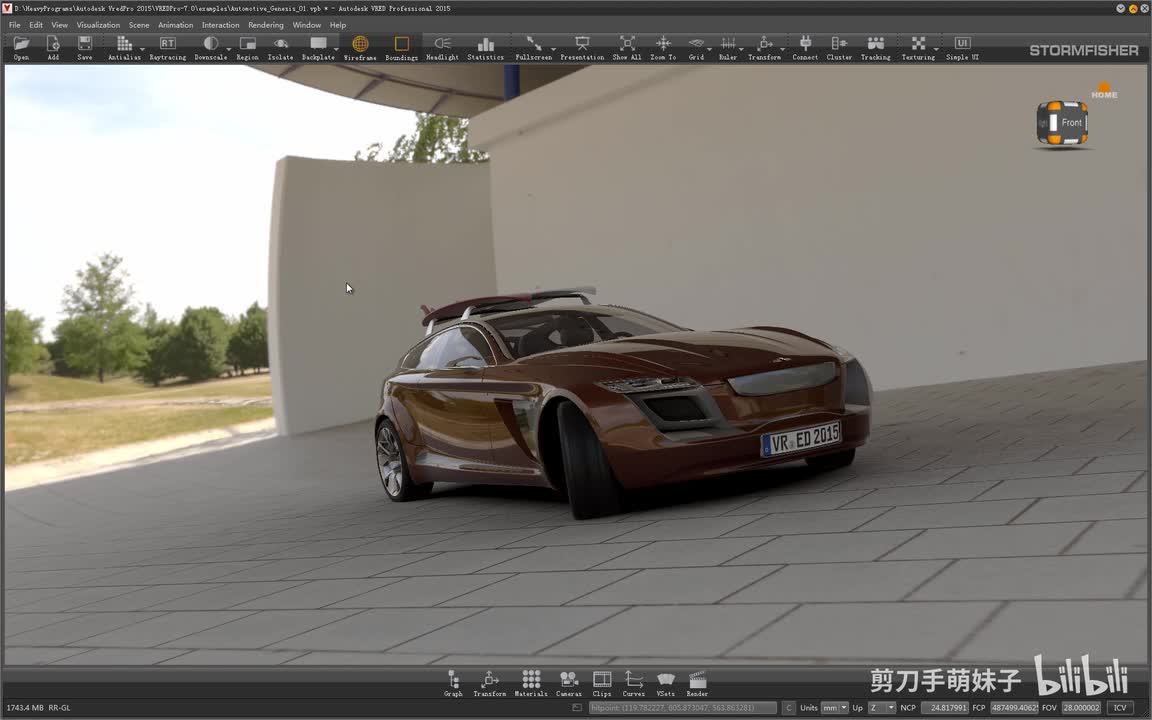Open the Interaction menu

click(220, 25)
